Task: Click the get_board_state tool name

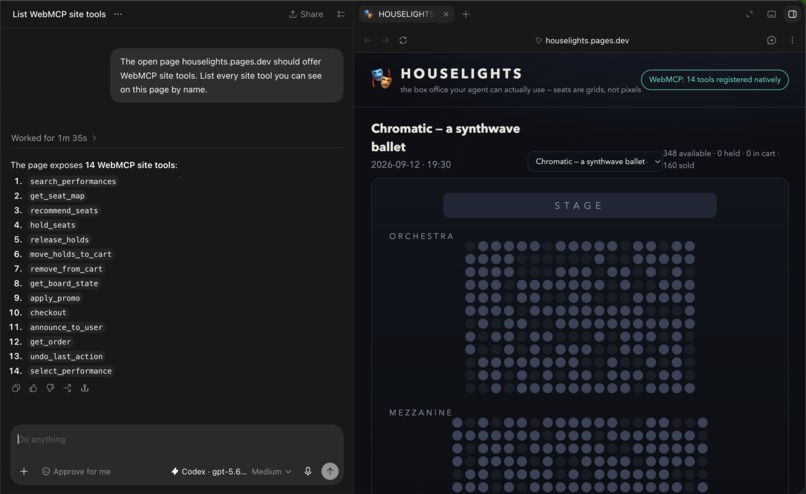Action: coord(64,283)
